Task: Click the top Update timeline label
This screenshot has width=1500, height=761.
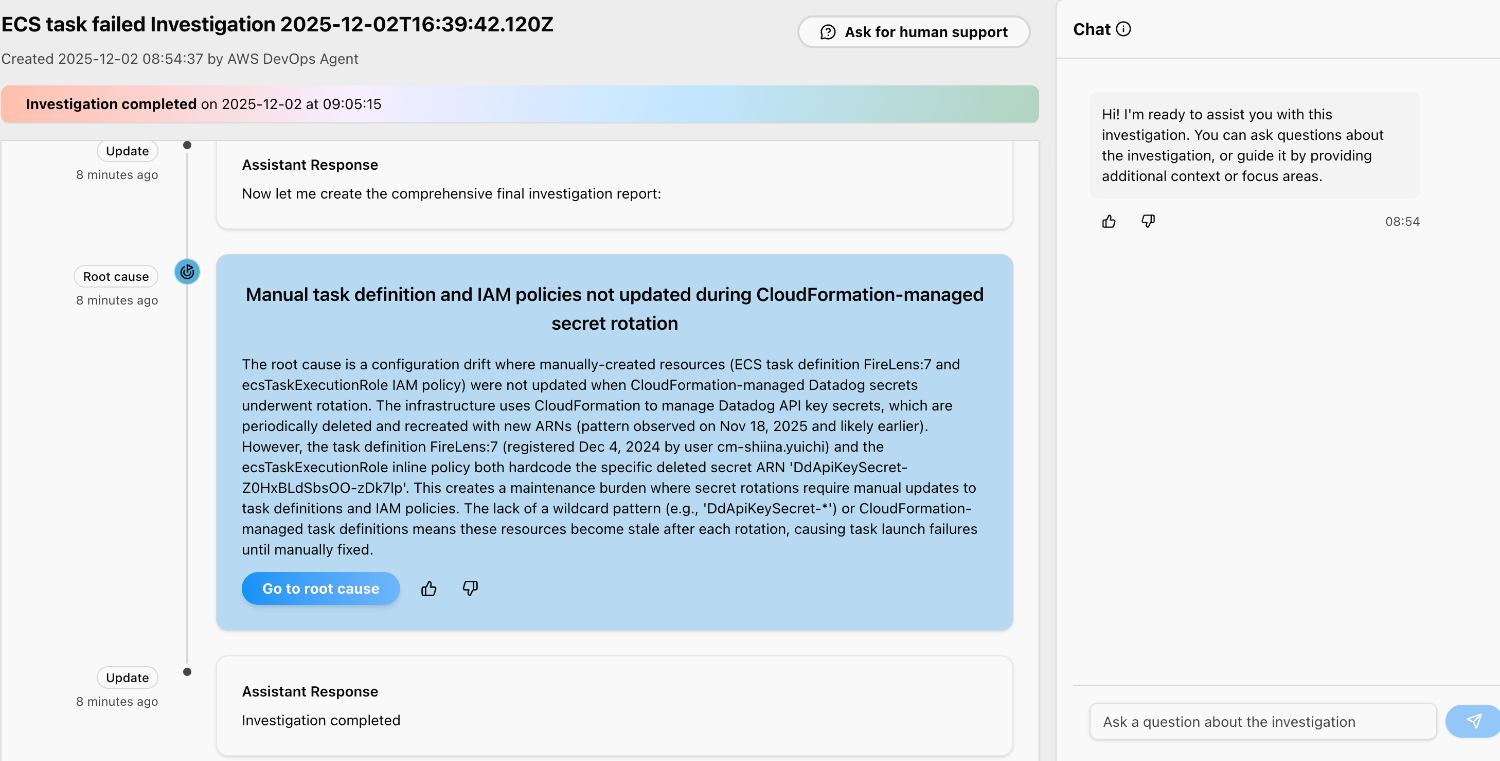Action: pos(127,151)
